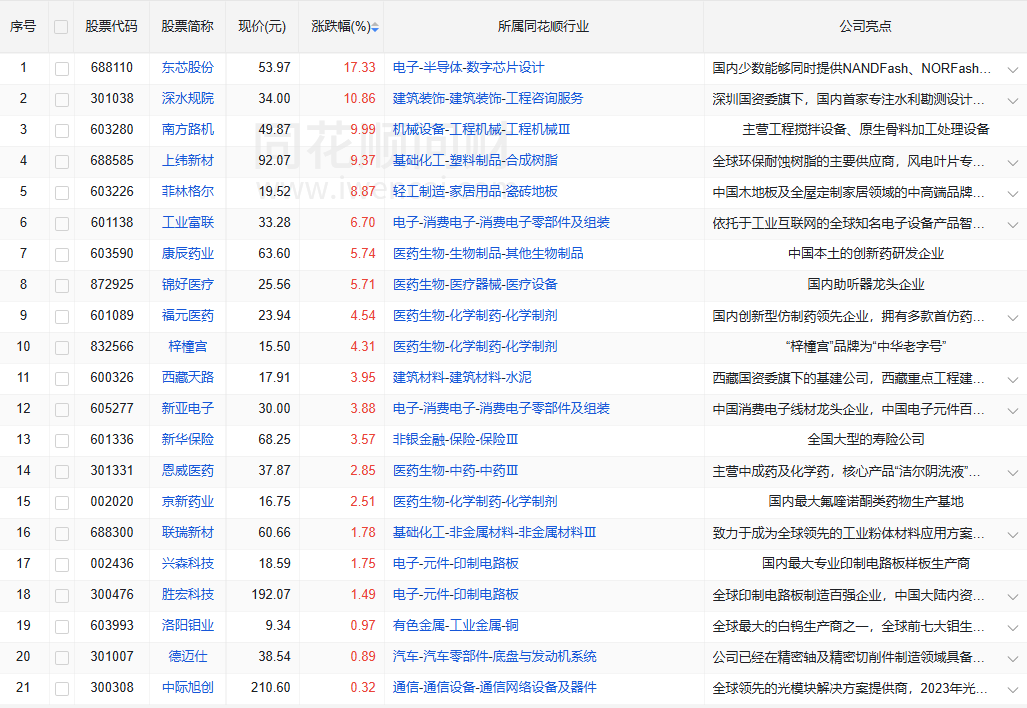Select stock code 688110
This screenshot has width=1027, height=708.
pos(111,67)
